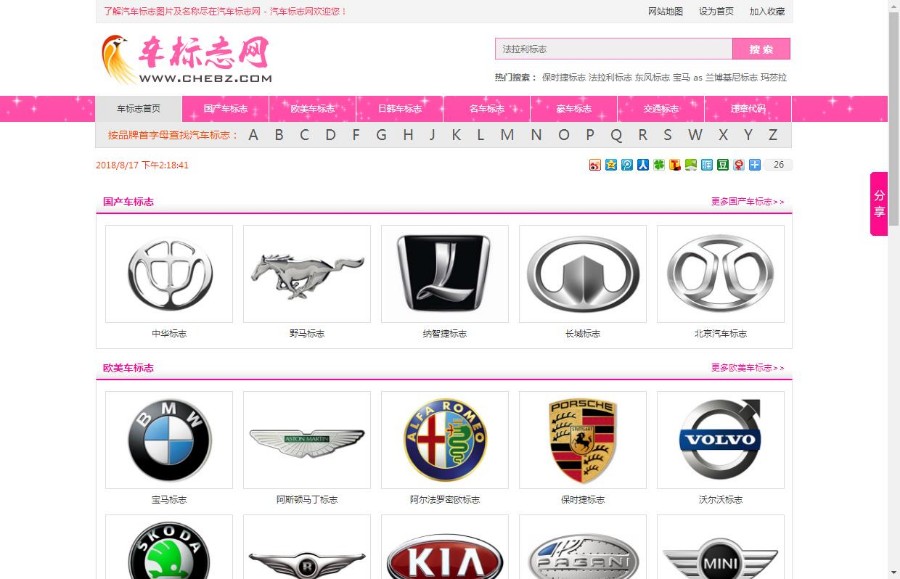900x579 pixels.
Task: Focus the search input field
Action: 614,49
